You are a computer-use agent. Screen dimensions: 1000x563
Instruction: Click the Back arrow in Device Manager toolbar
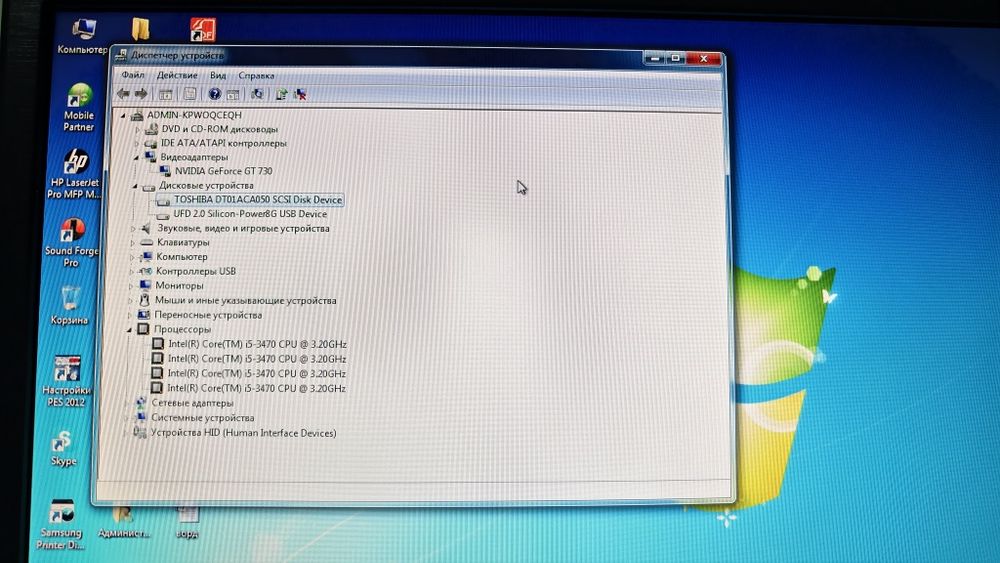click(x=123, y=94)
